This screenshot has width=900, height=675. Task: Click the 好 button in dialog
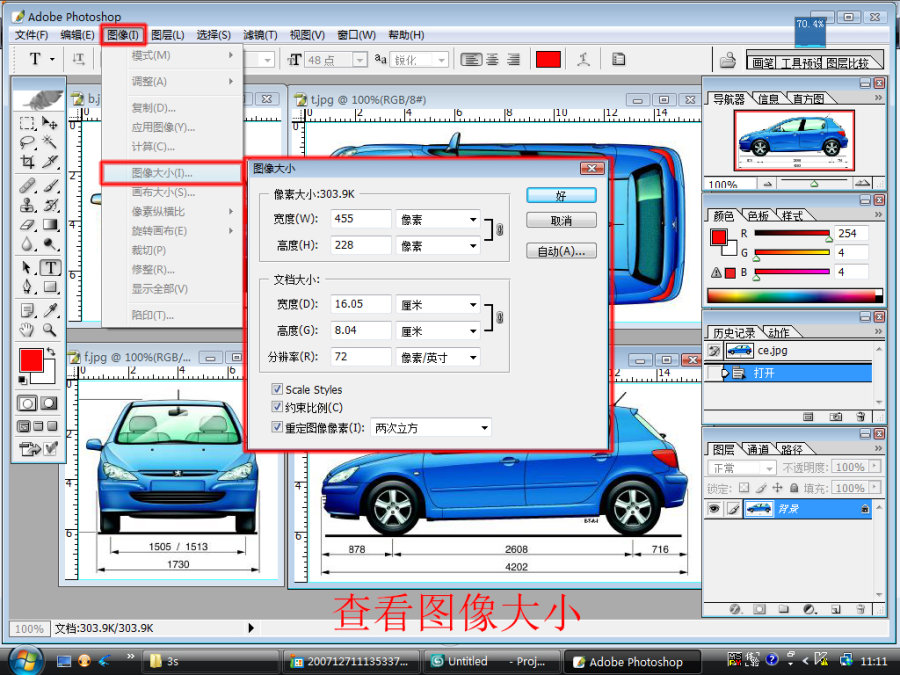click(561, 196)
